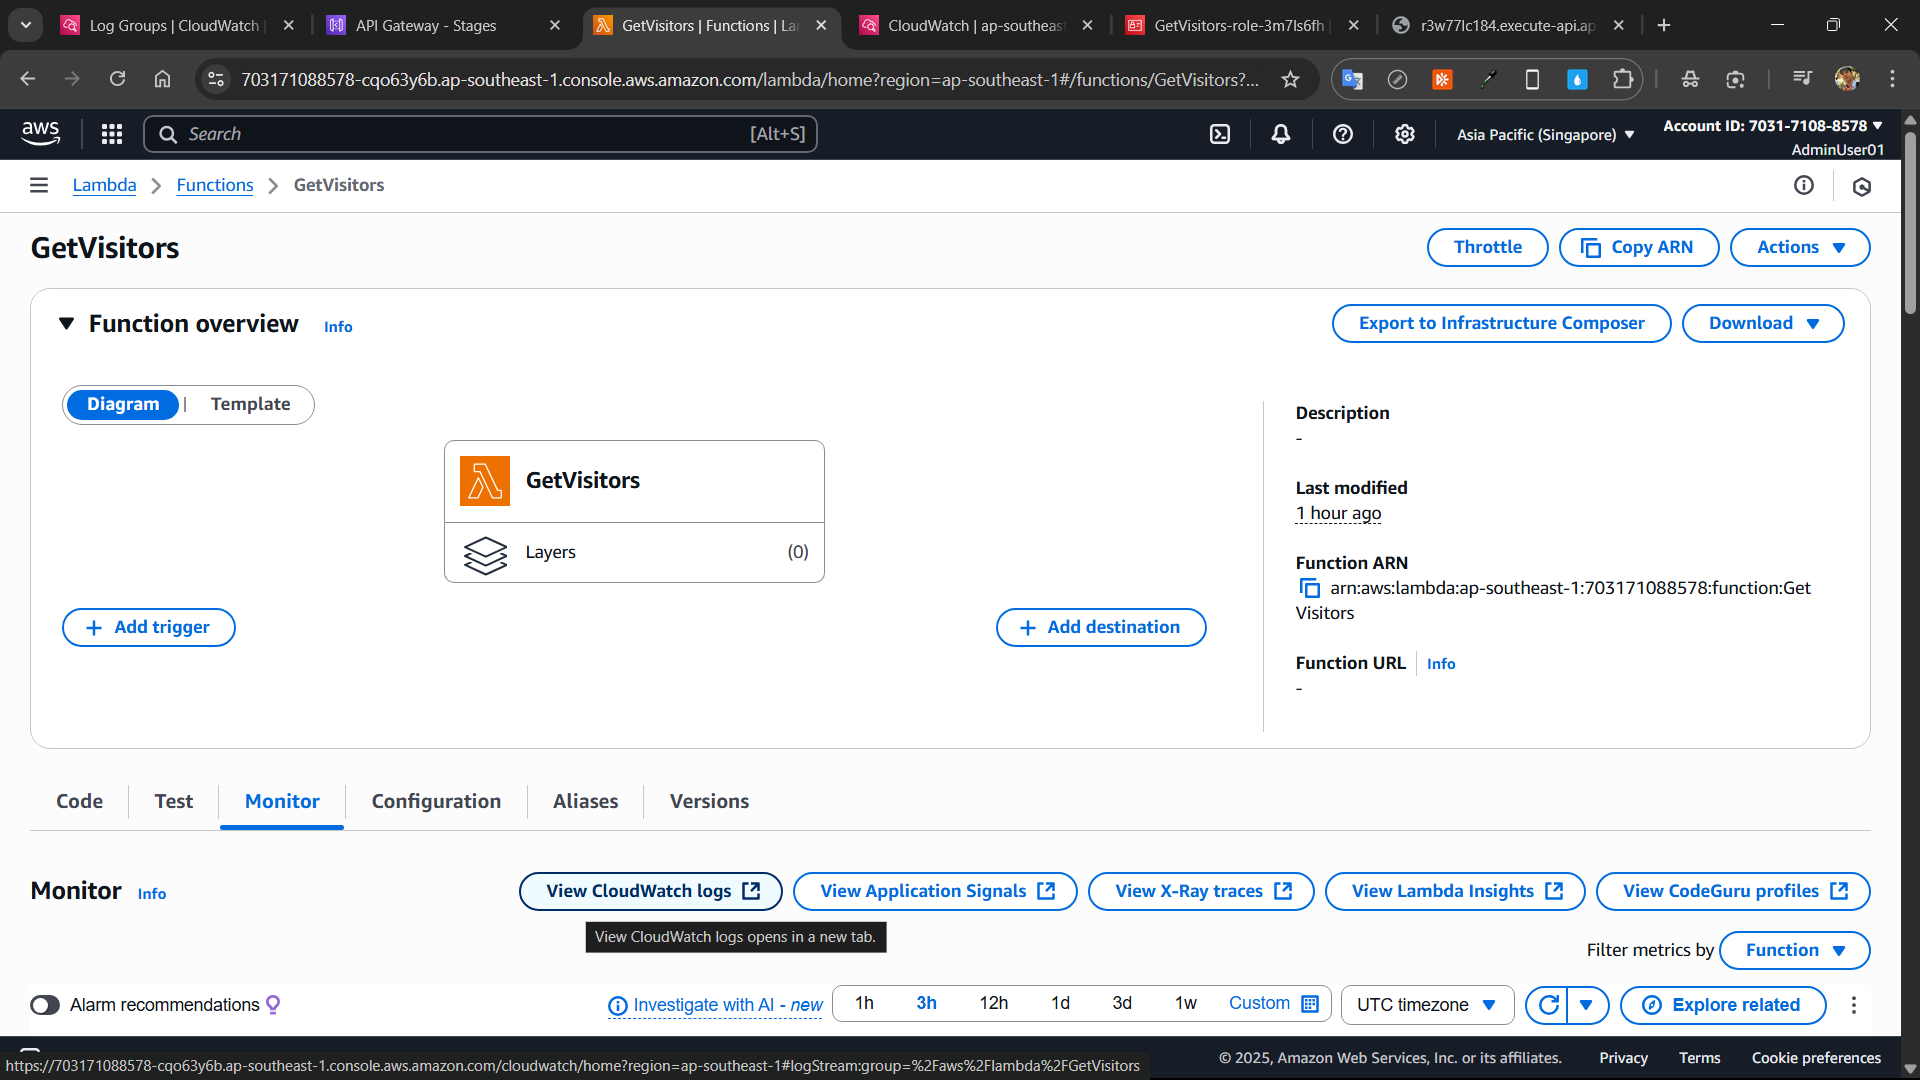The width and height of the screenshot is (1920, 1080).
Task: Open the Actions dropdown
Action: click(x=1800, y=247)
